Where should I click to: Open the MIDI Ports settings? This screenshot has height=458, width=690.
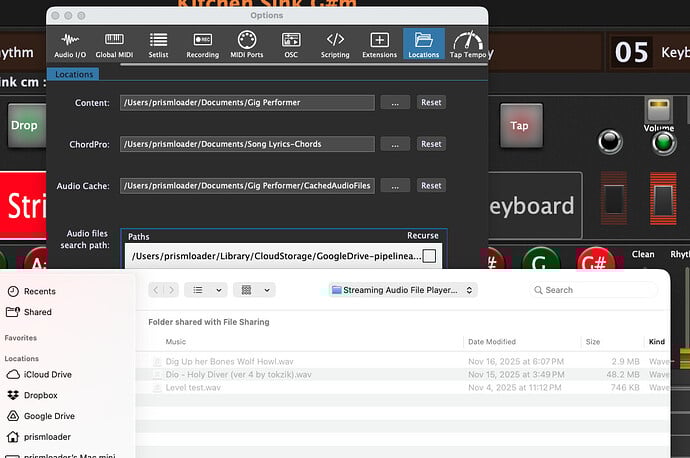pos(247,45)
